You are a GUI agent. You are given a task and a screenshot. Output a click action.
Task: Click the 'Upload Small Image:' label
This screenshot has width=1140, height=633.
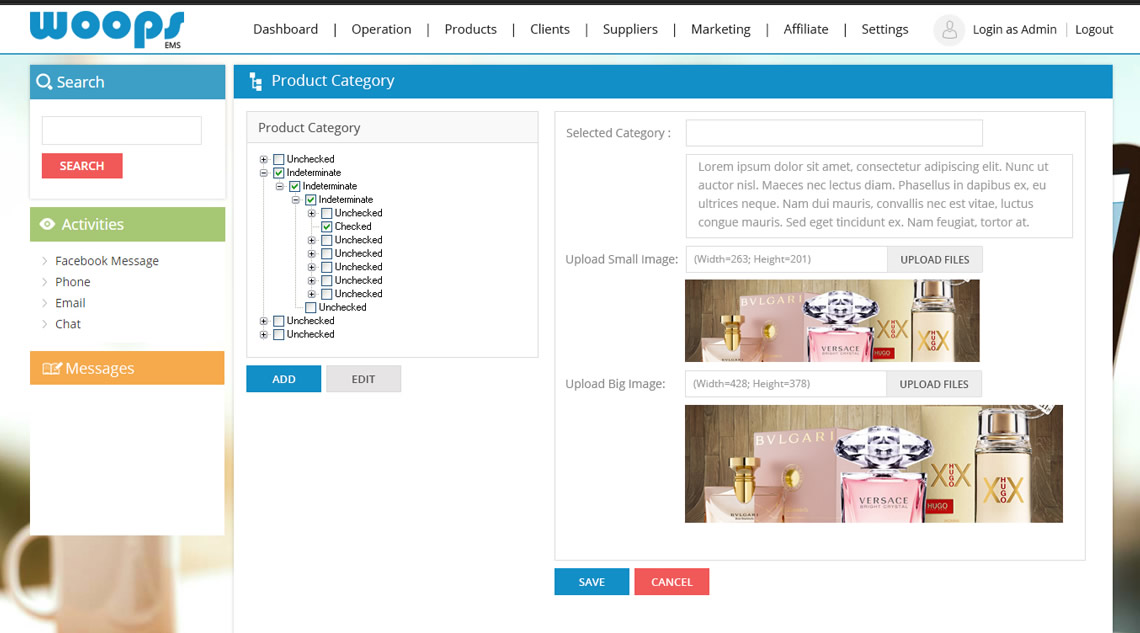click(622, 259)
